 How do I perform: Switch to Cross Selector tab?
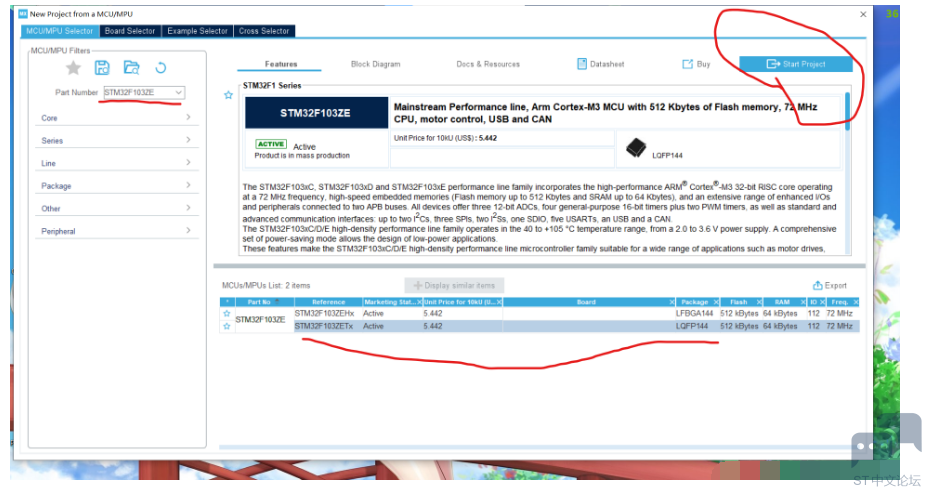[264, 31]
